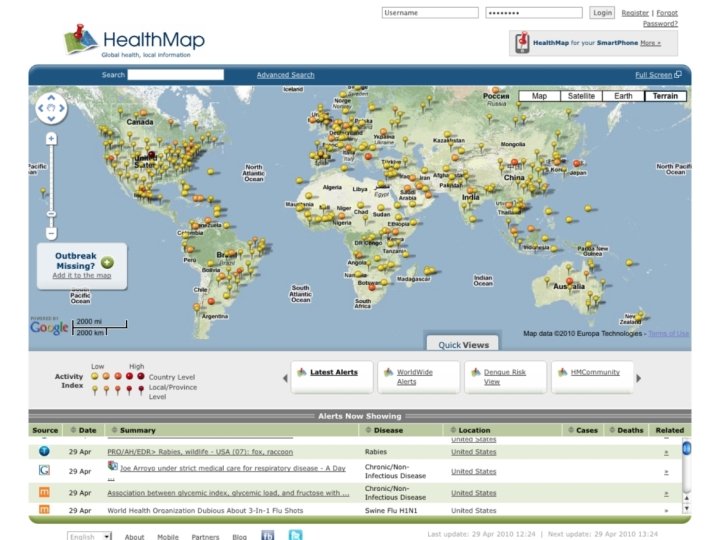The height and width of the screenshot is (540, 720).
Task: Open the Quick Views tab
Action: [x=463, y=344]
